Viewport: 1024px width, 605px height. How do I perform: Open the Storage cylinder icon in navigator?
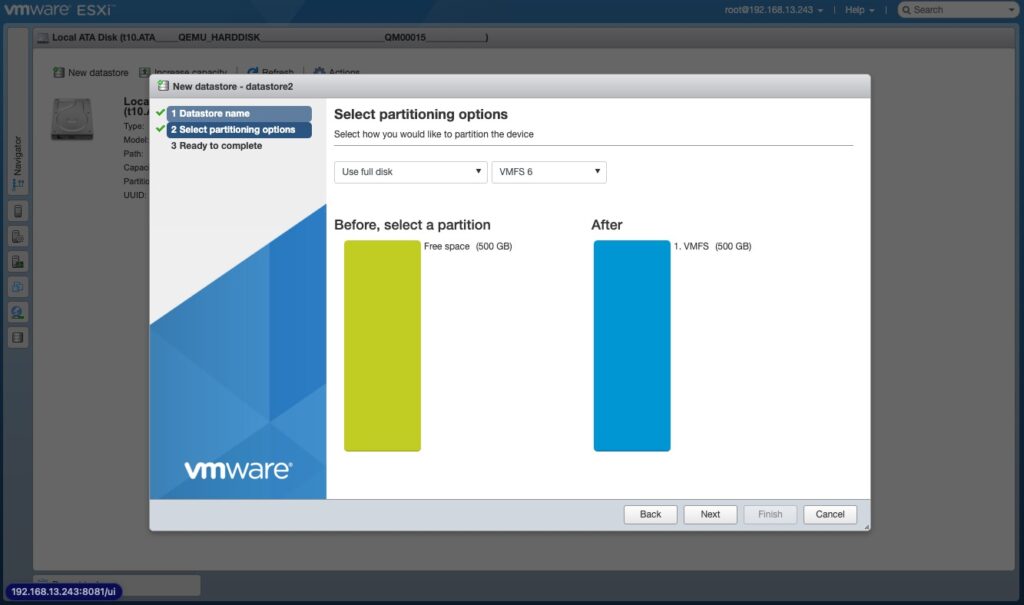click(x=18, y=338)
